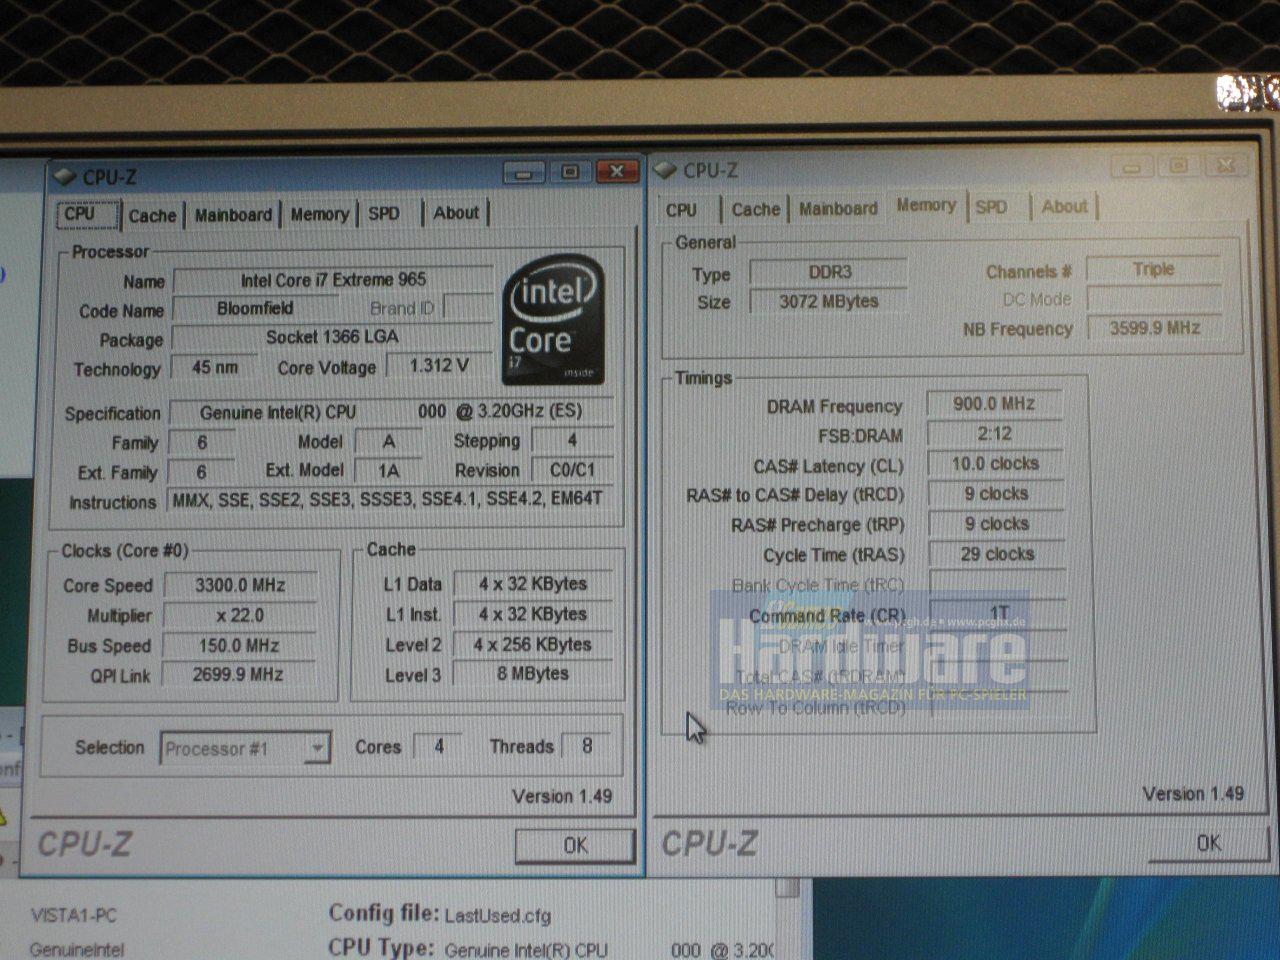This screenshot has width=1280, height=960.
Task: Click the DRAM Frequency value '900.0 MHz'
Action: click(x=994, y=404)
